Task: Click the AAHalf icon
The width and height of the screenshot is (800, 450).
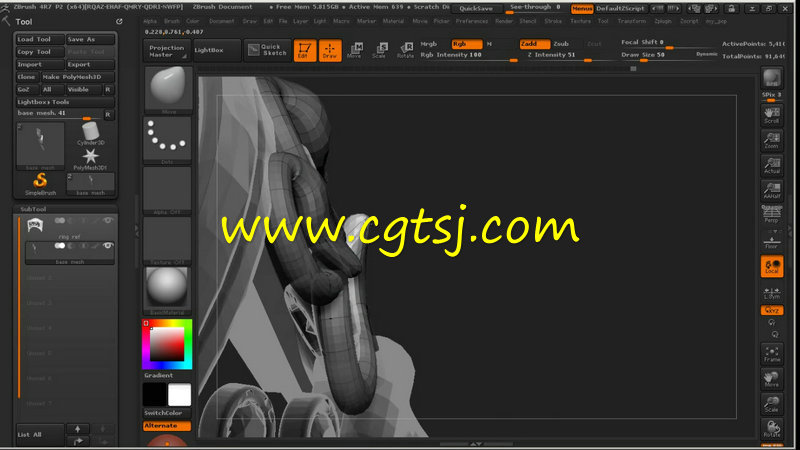Action: coord(771,190)
